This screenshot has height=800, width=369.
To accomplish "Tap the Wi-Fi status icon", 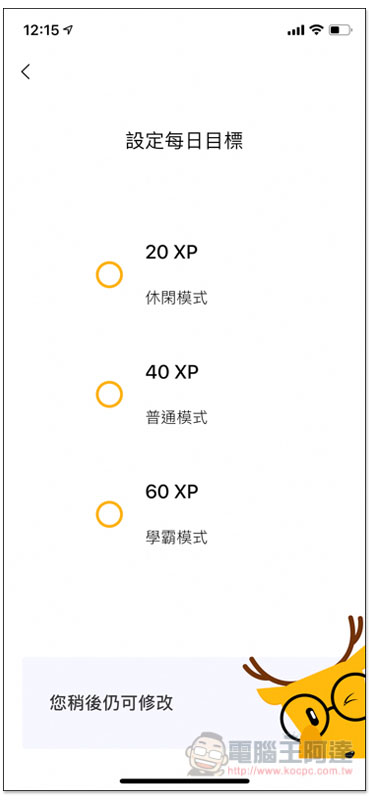I will tap(317, 30).
